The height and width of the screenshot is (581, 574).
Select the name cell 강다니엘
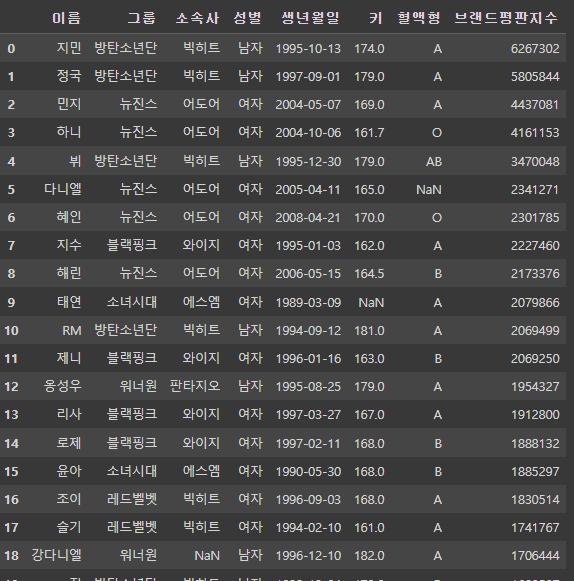coord(56,555)
